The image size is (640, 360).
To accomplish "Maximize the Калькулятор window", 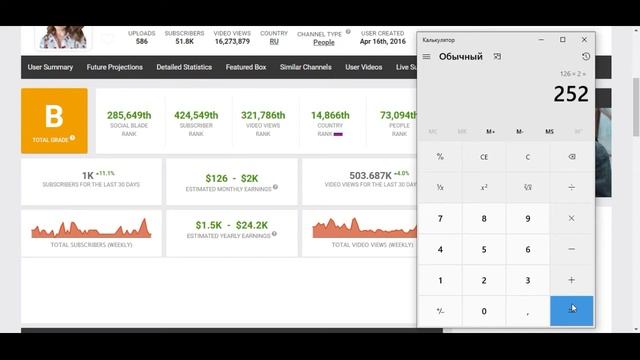I will click(x=562, y=40).
